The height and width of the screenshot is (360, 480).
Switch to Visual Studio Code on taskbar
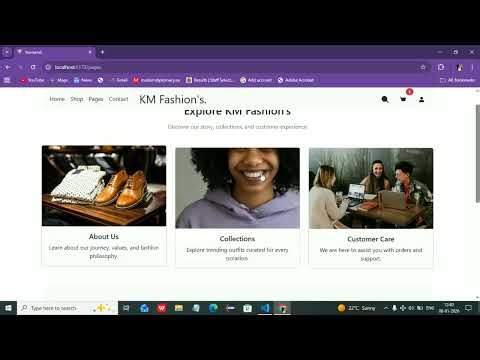pos(265,308)
